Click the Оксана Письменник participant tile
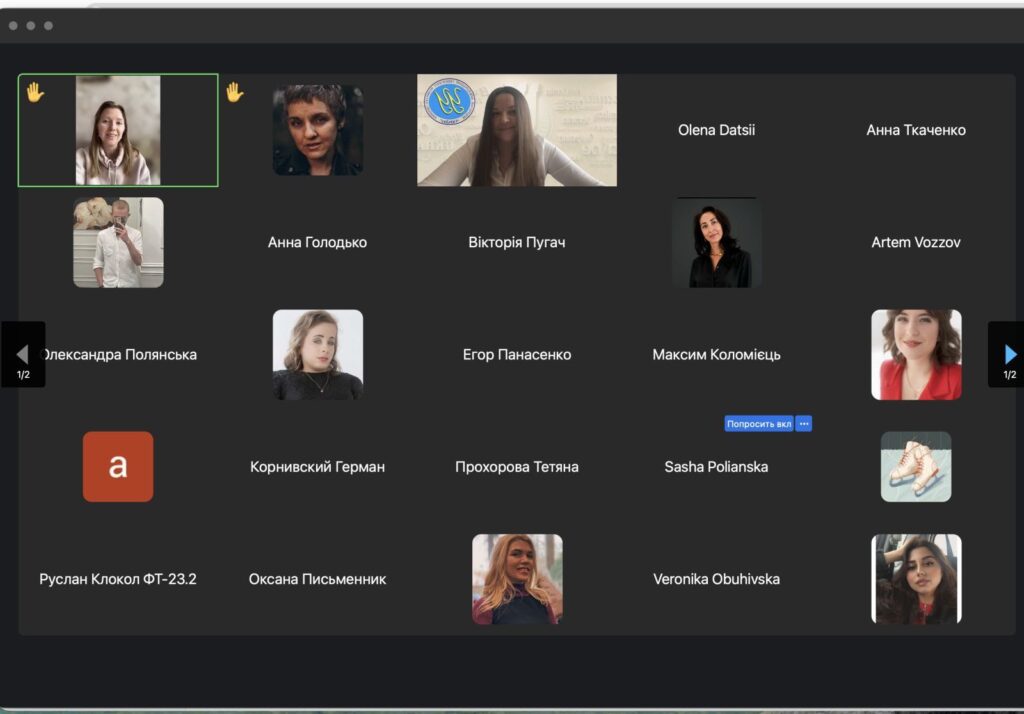Screen dimensions: 1024x714 point(317,579)
